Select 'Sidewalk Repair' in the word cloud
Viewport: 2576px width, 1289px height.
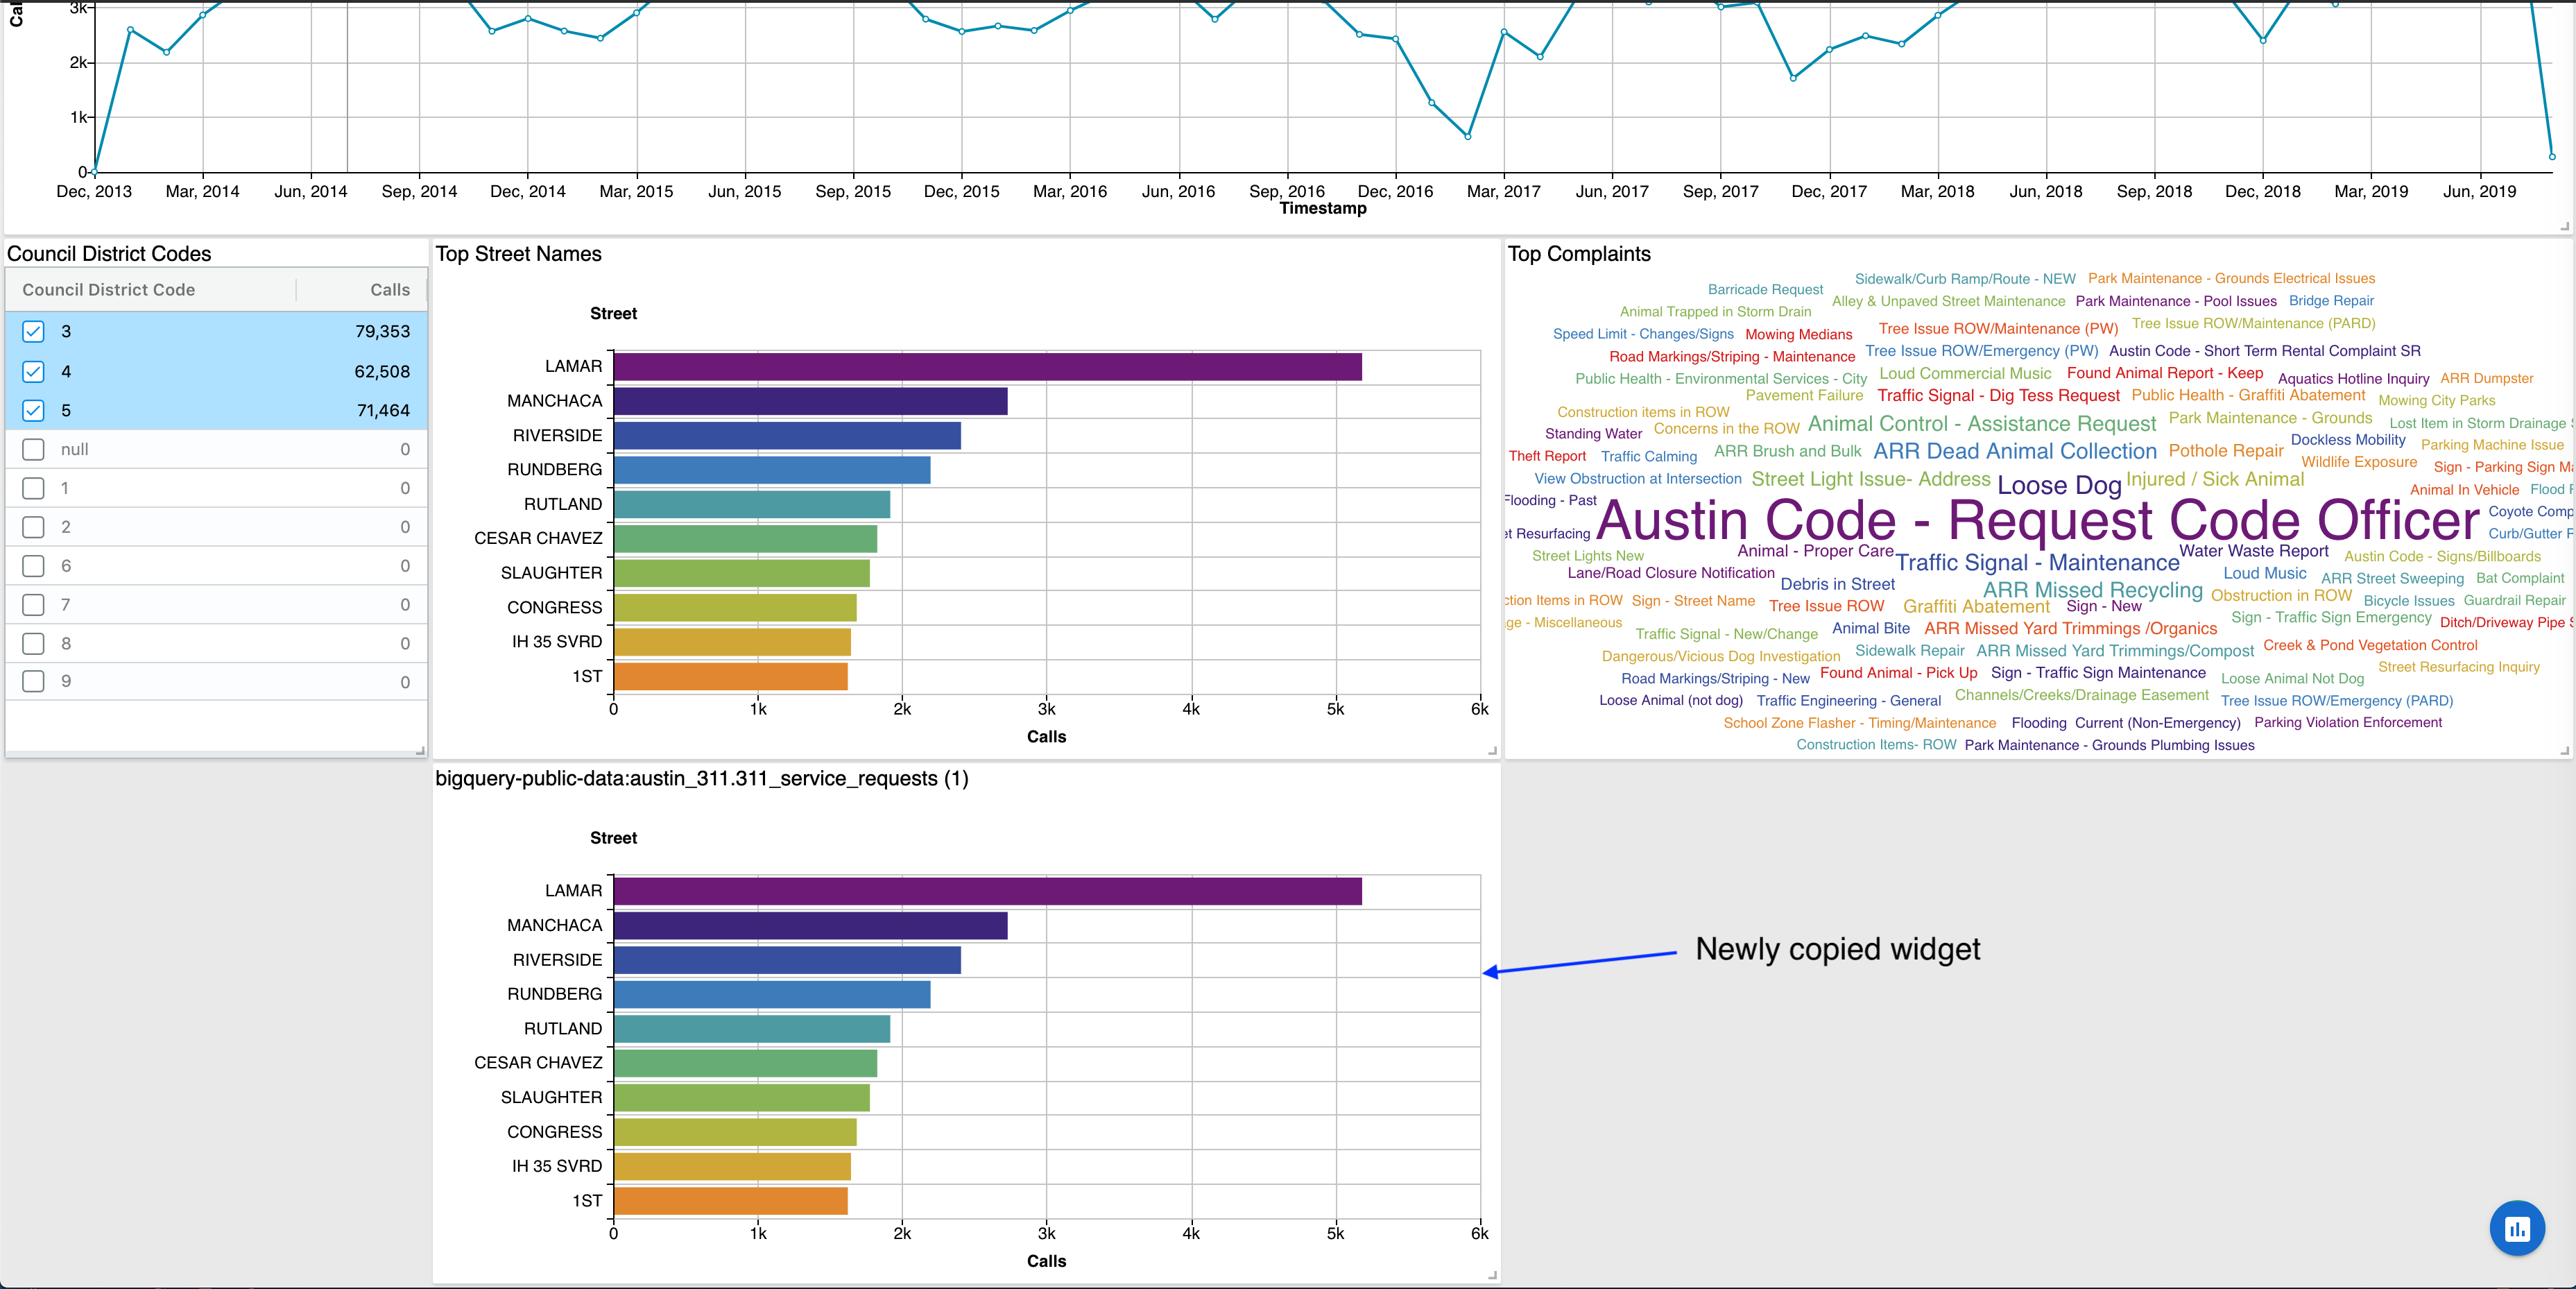(1910, 650)
